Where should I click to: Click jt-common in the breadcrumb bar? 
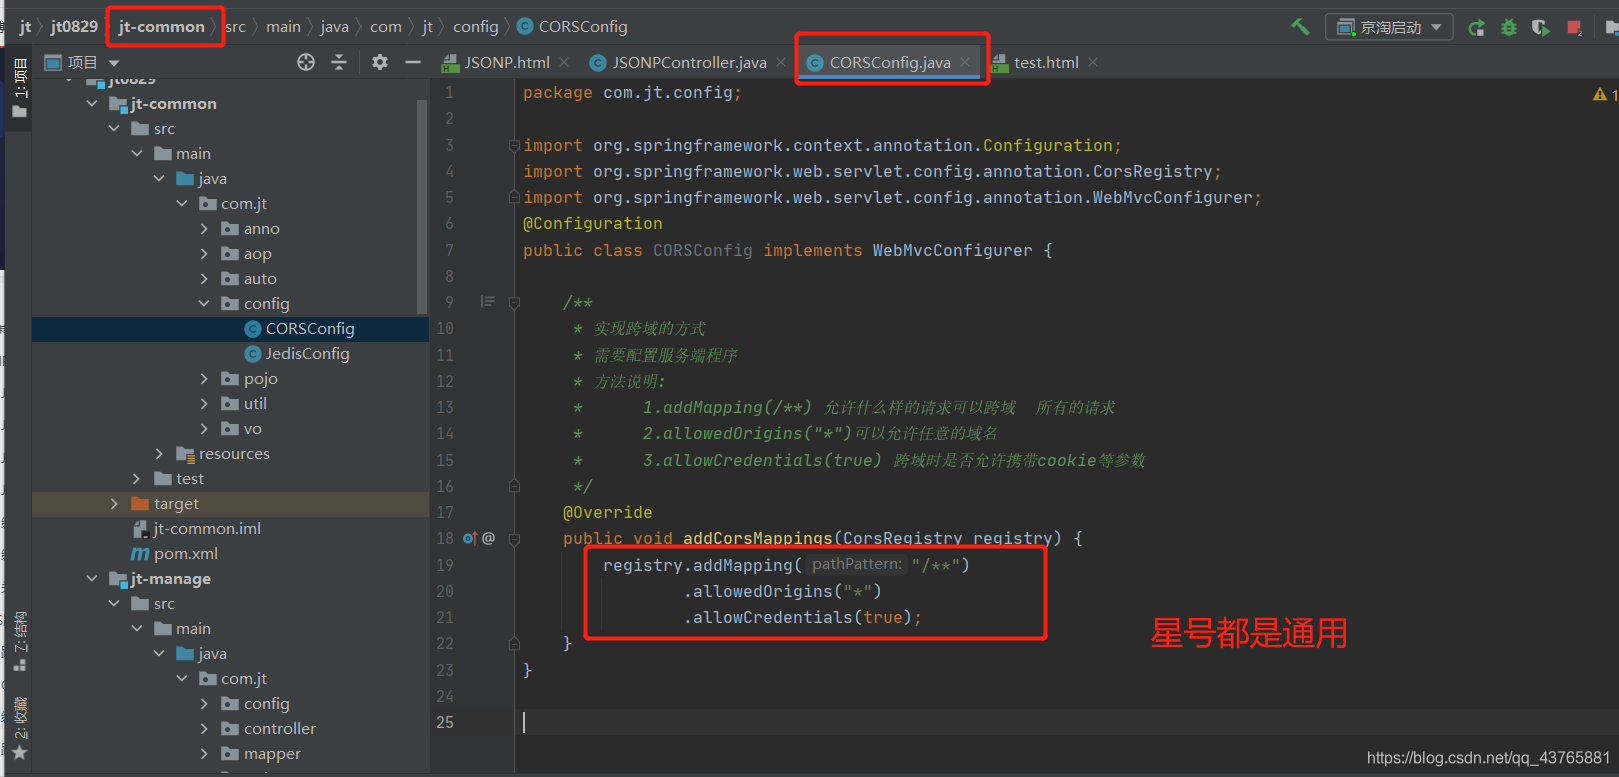click(x=161, y=27)
